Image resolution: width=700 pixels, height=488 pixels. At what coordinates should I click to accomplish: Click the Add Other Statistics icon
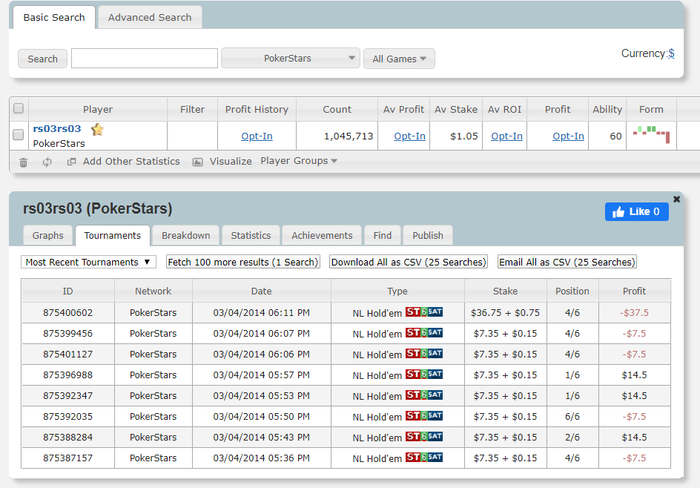pos(71,162)
